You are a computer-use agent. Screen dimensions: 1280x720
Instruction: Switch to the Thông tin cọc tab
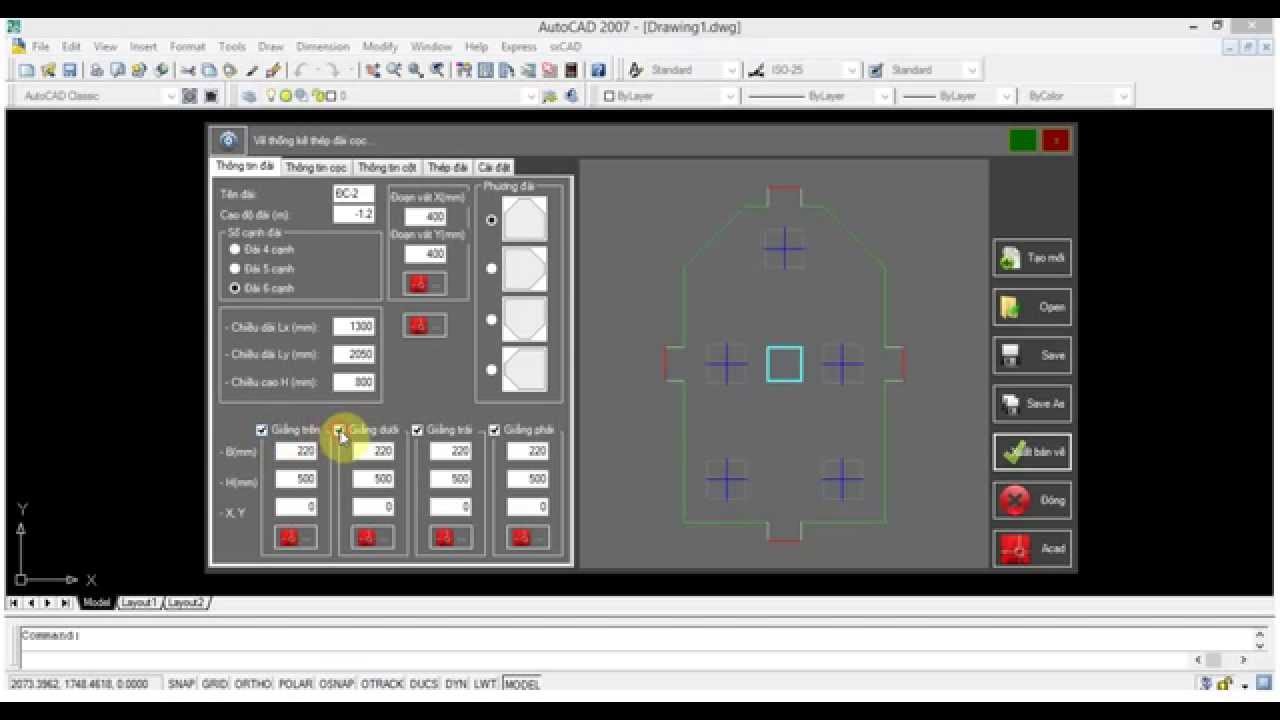316,167
